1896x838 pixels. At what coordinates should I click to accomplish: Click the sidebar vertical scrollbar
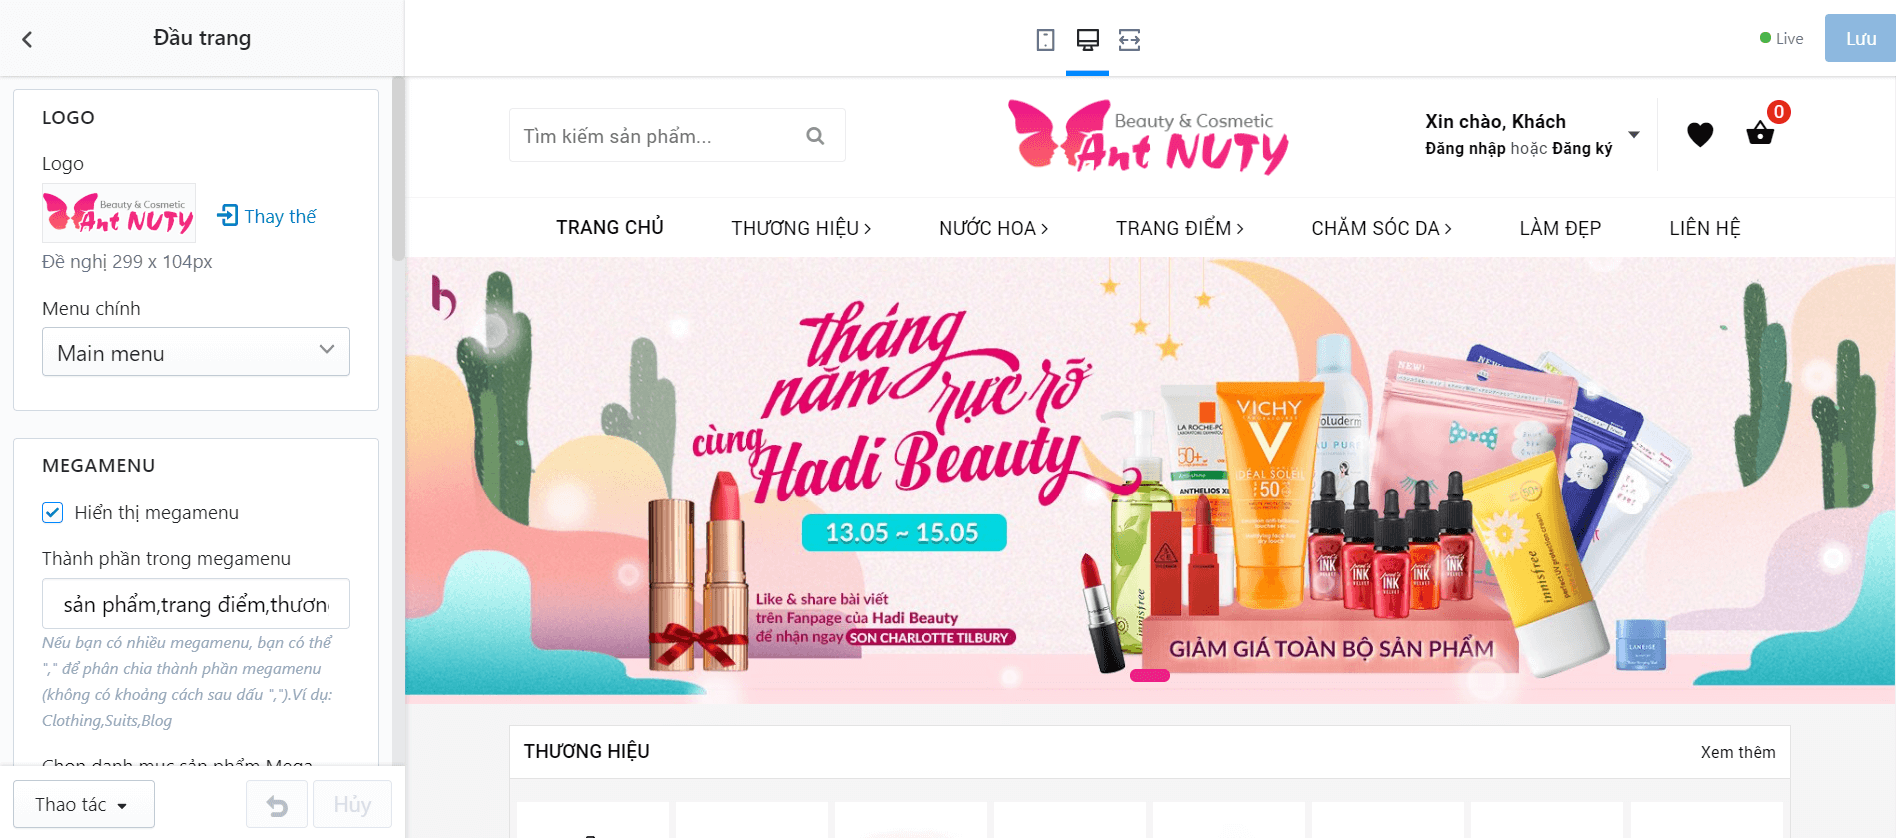click(x=398, y=168)
